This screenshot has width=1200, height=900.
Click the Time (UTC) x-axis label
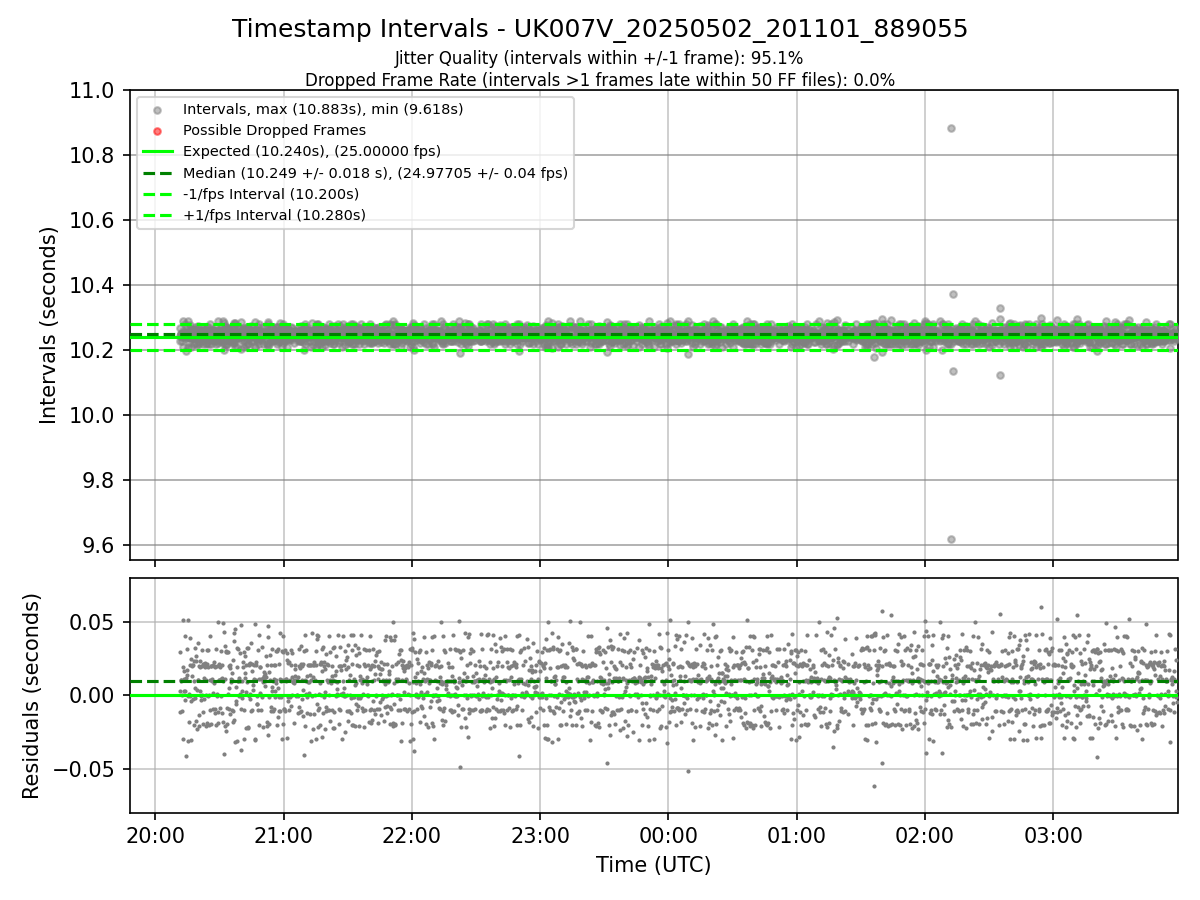pos(653,865)
